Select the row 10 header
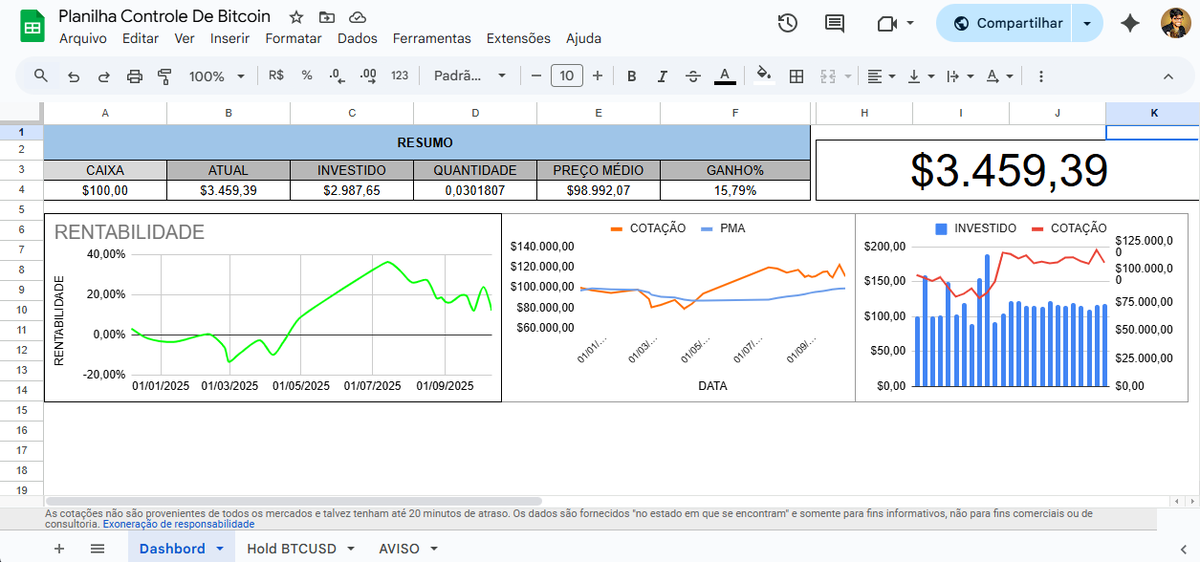The height and width of the screenshot is (562, 1200). (21, 310)
